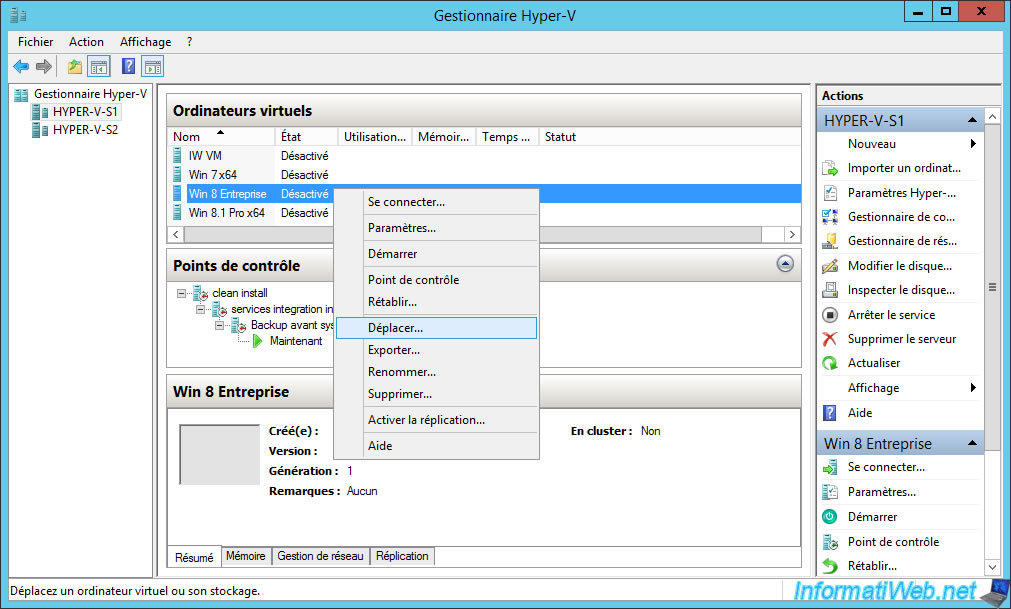Click the Inspecter le disque icon
This screenshot has height=609, width=1011.
[x=830, y=290]
